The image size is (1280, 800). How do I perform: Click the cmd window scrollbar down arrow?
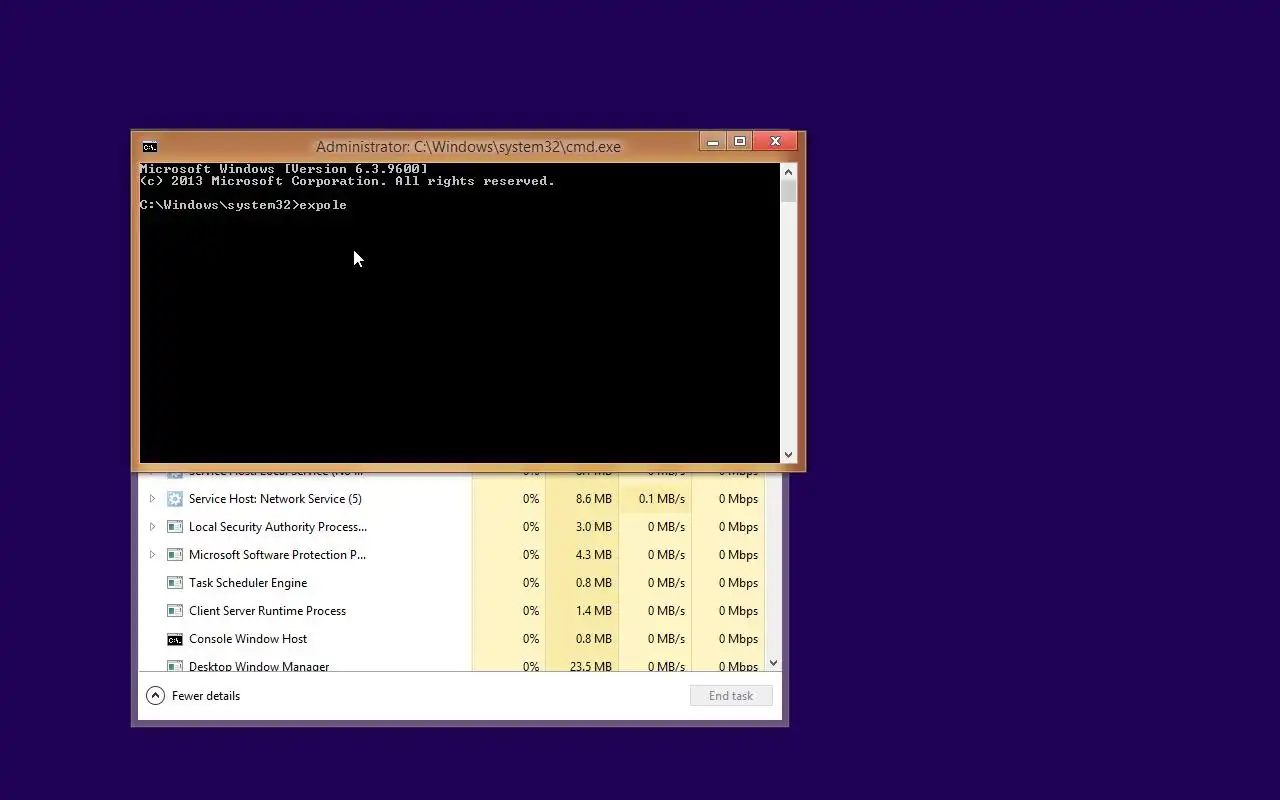[788, 455]
